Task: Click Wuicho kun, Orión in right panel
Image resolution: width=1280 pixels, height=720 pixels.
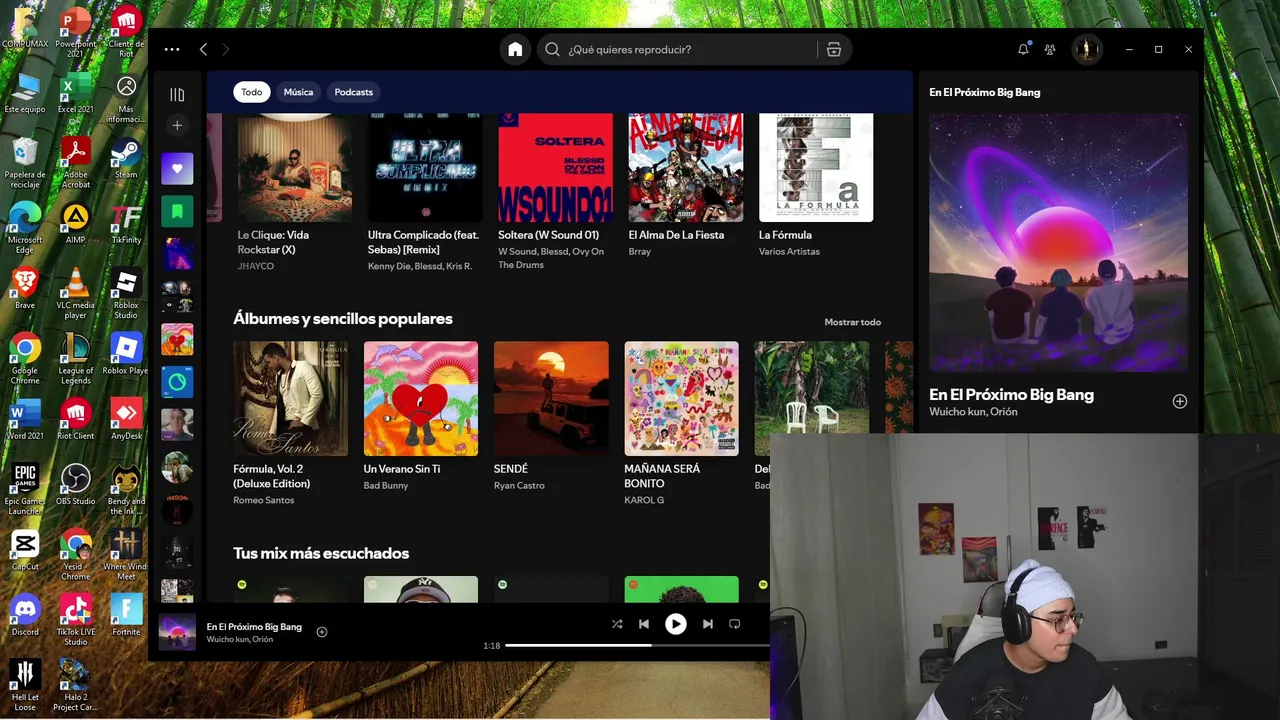Action: tap(973, 412)
